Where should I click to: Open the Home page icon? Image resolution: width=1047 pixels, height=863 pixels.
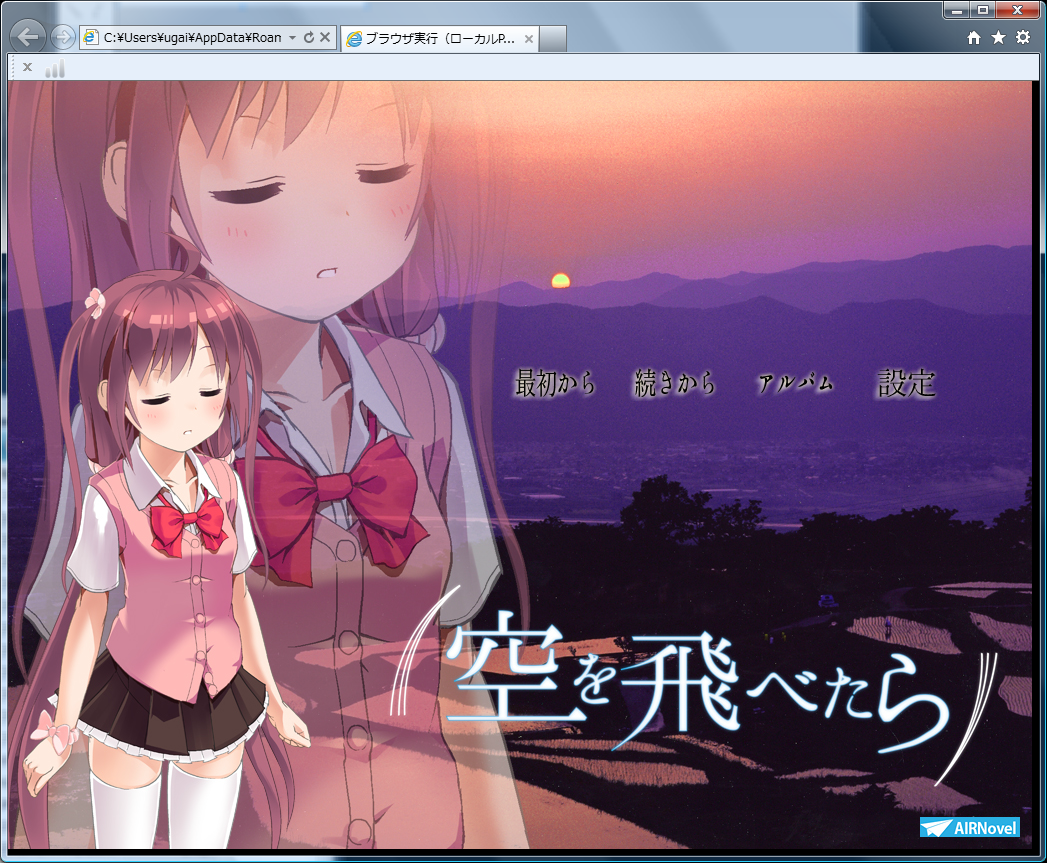(974, 37)
